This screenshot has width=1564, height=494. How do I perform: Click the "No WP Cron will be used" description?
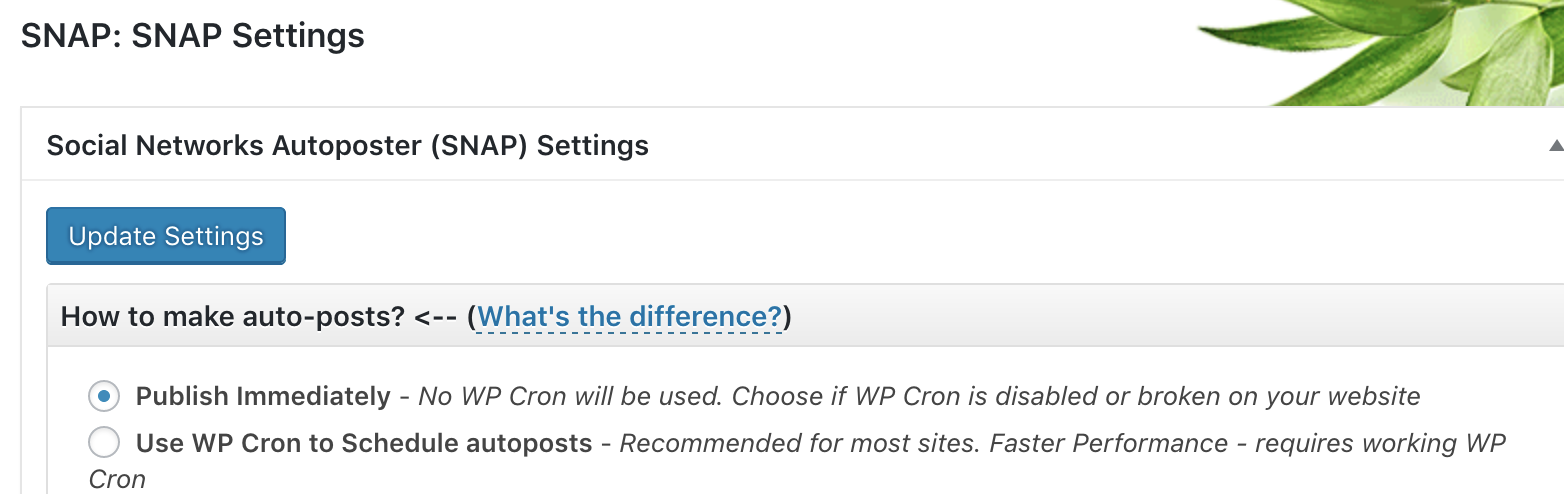pos(570,397)
